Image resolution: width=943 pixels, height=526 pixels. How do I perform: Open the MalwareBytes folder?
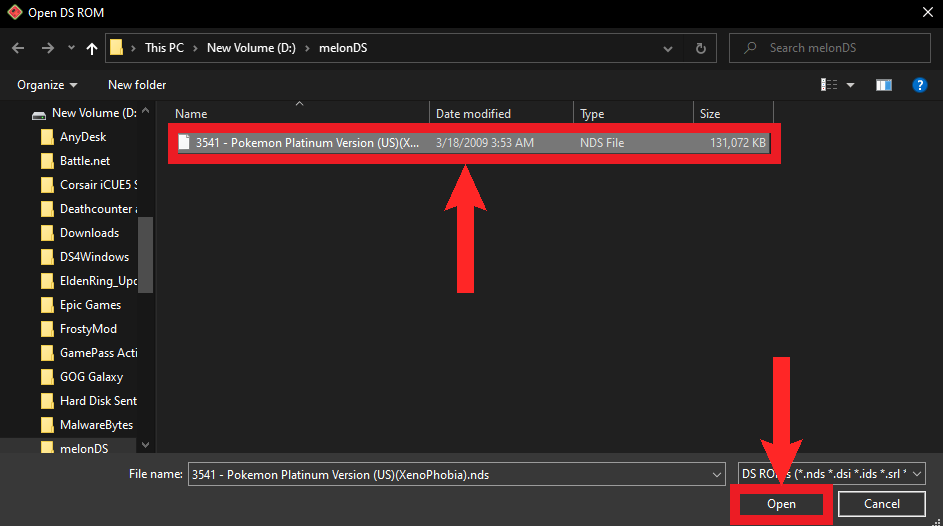(96, 425)
